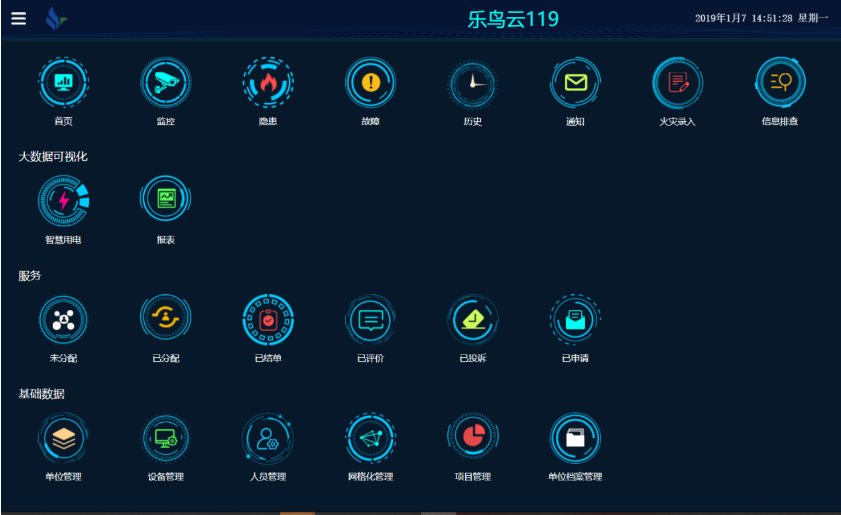841x515 pixels.
Task: Open the 信息排查 search list icon
Action: pos(780,83)
